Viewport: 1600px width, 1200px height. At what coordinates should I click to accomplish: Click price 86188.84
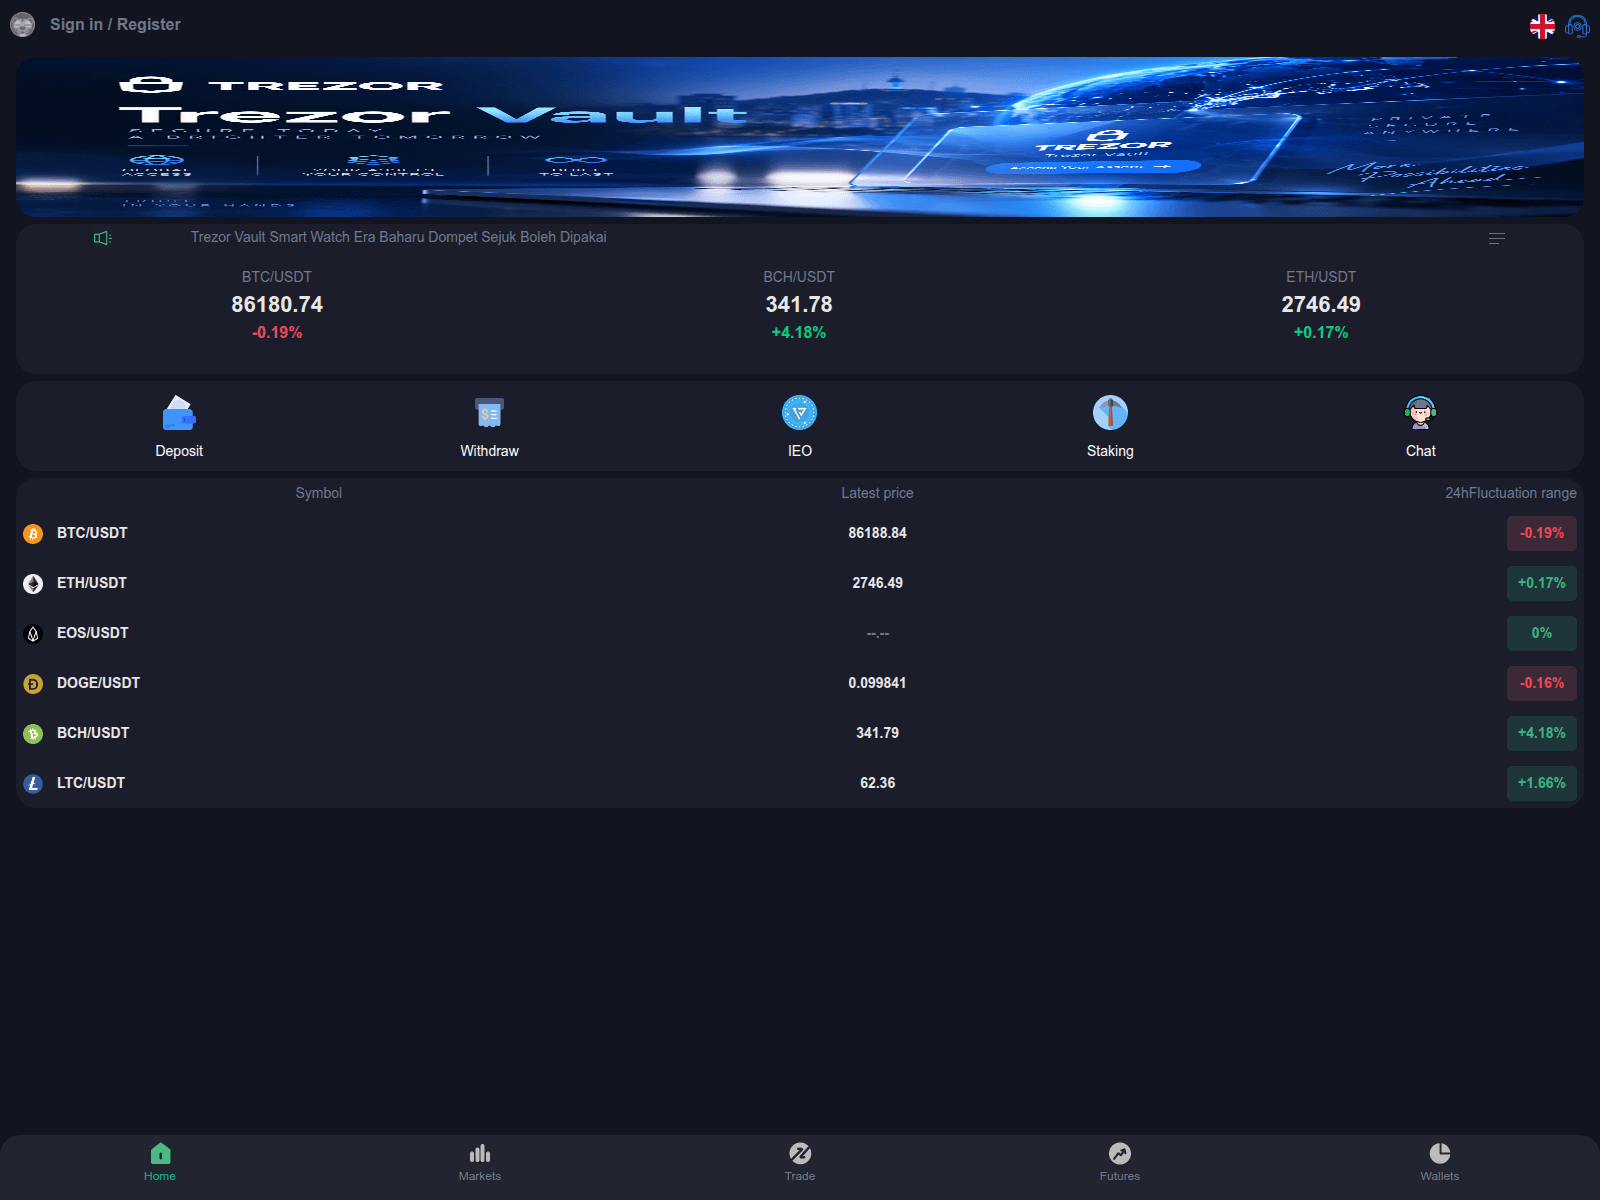pyautogui.click(x=877, y=533)
